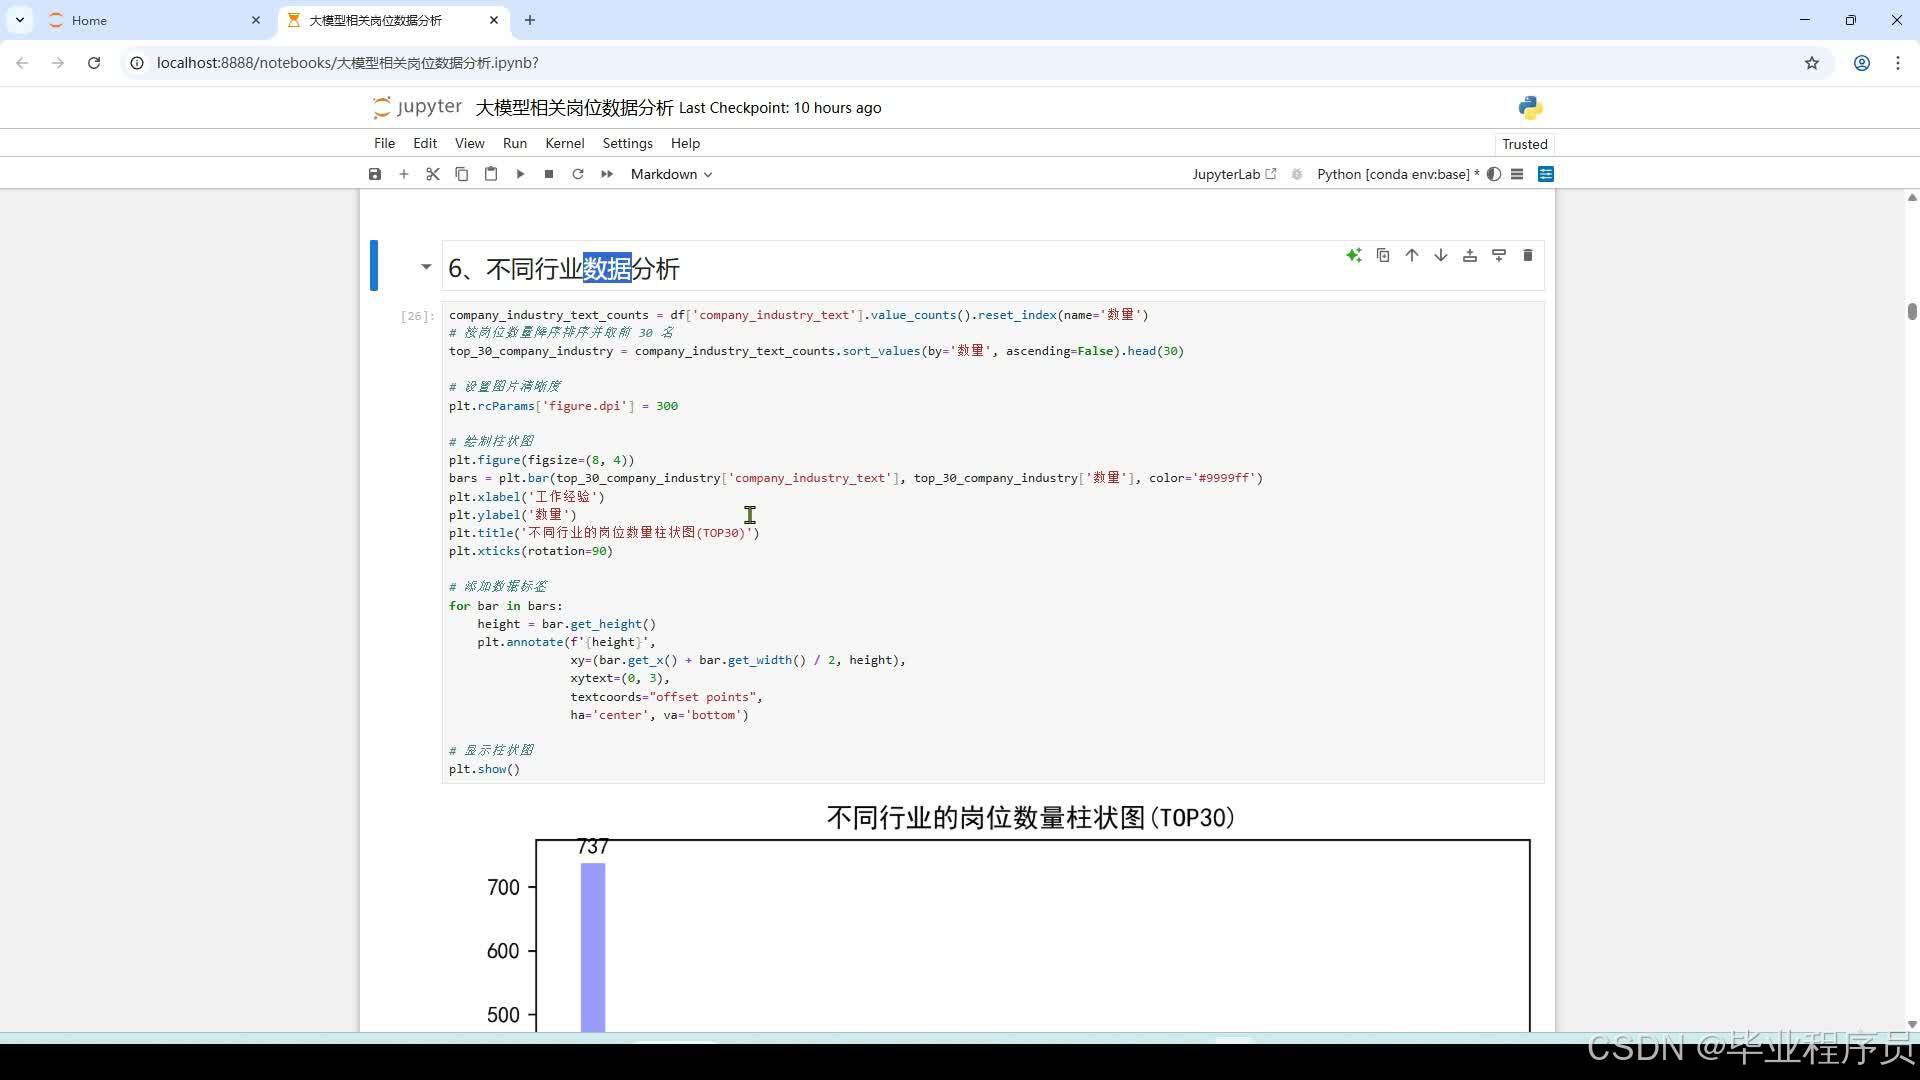Delete this cell using trash icon
This screenshot has width=1920, height=1080.
(1527, 256)
